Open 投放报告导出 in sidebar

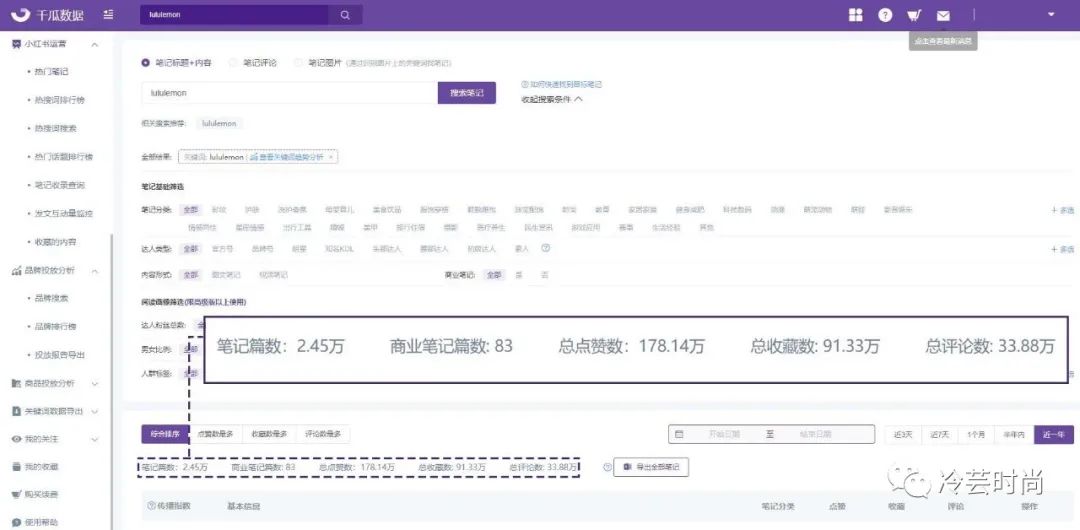click(59, 355)
